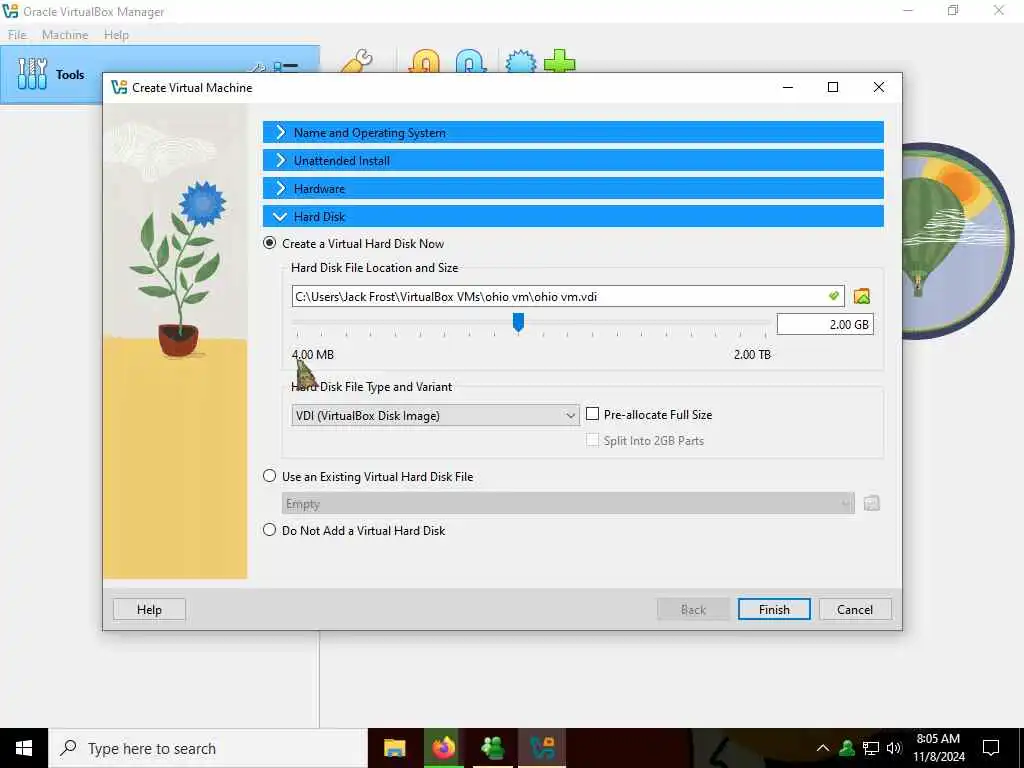Image resolution: width=1024 pixels, height=768 pixels.
Task: Click the Split Into 2GB Parts checkbox
Action: point(592,440)
